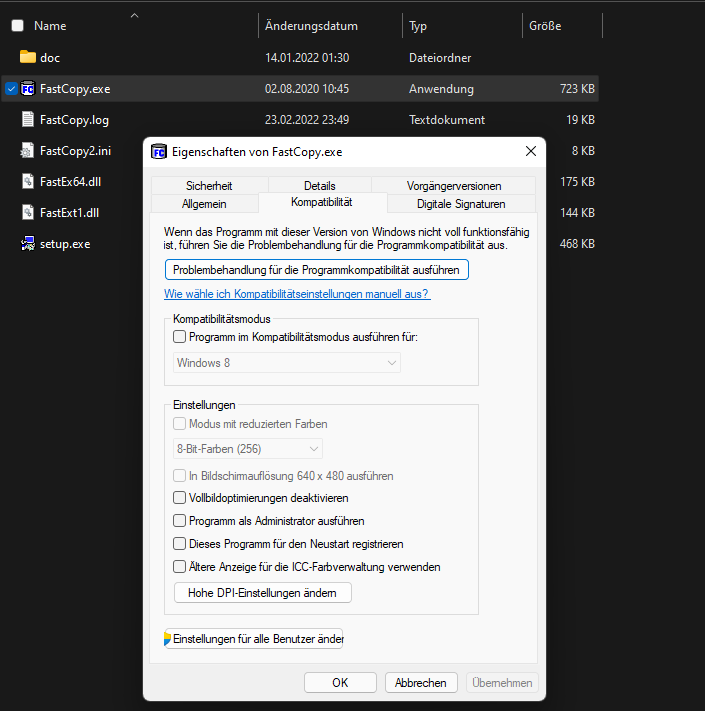Close the Eigenschaften von FastCopy.exe dialog
The width and height of the screenshot is (705, 711).
click(x=531, y=151)
